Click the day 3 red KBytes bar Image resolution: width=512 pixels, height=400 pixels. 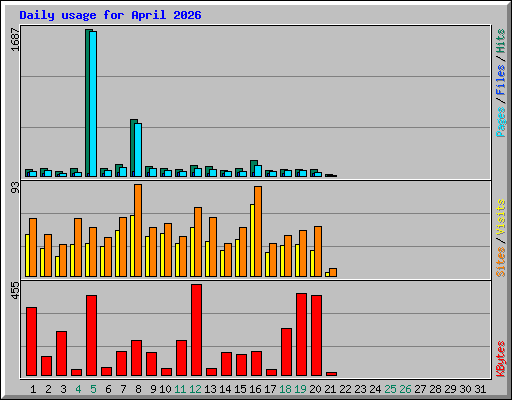pos(61,353)
